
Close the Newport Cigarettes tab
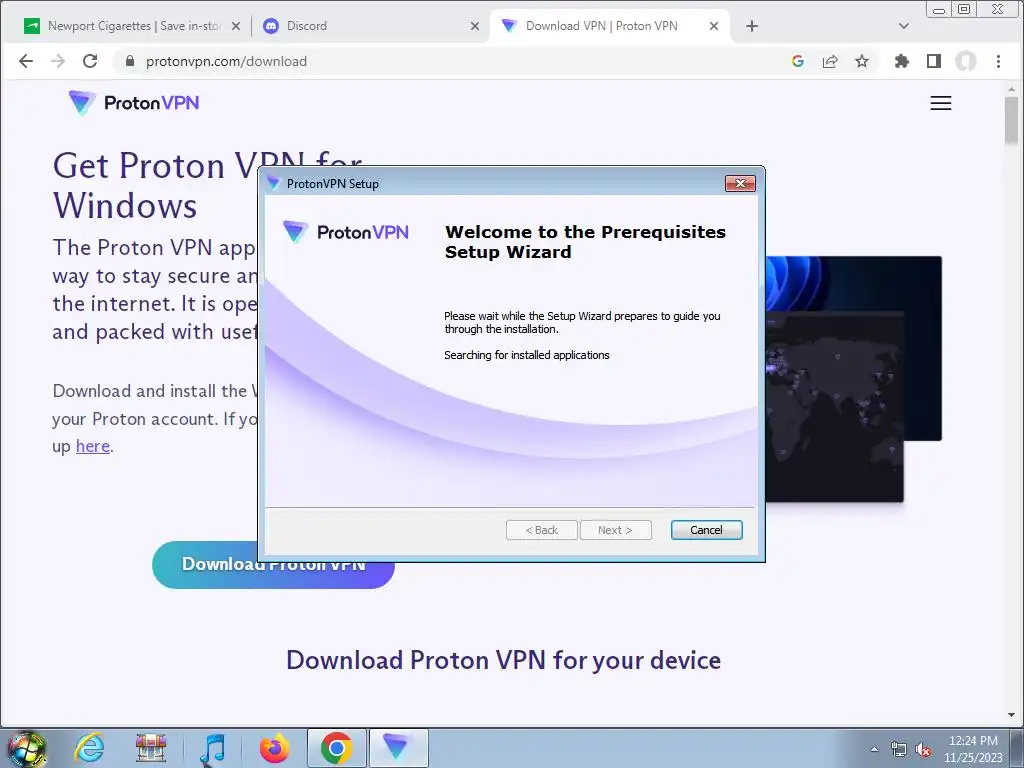coord(236,26)
